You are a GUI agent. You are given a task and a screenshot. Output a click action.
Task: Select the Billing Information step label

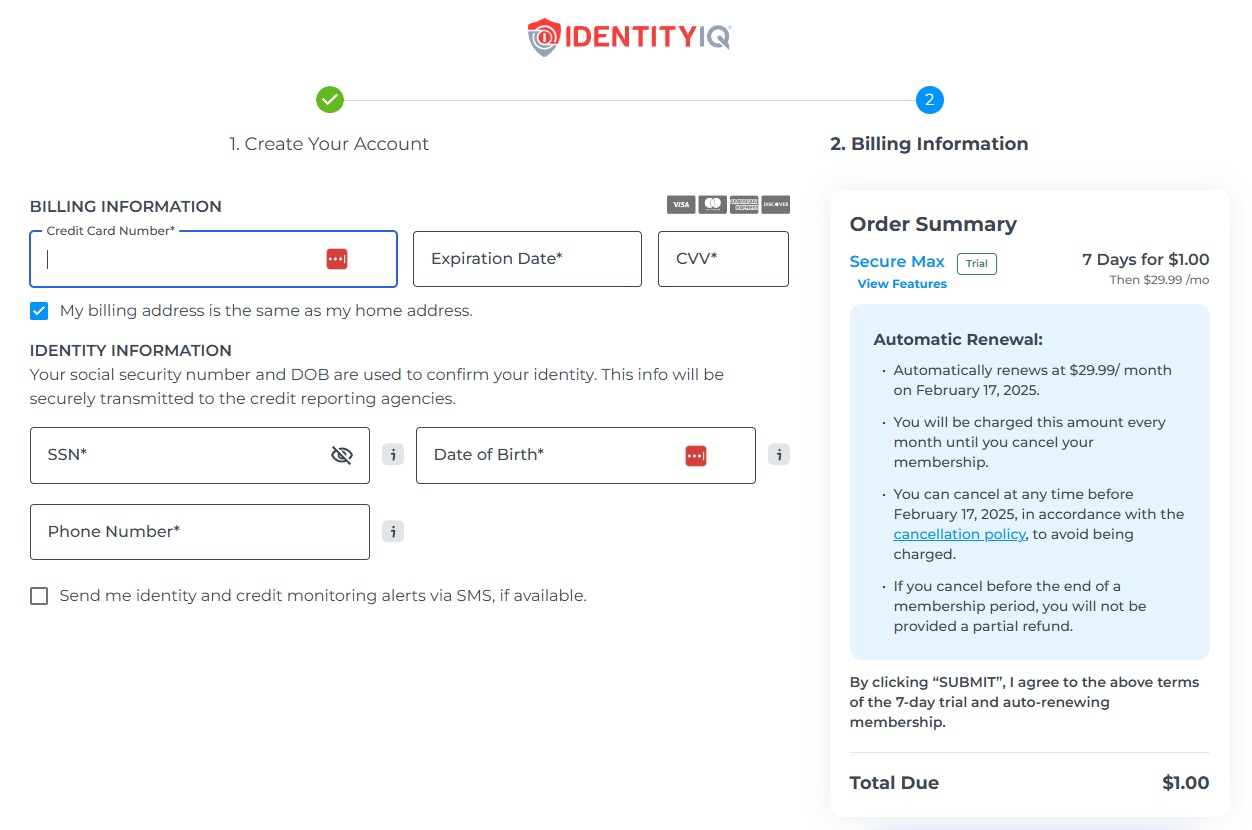pyautogui.click(x=929, y=144)
